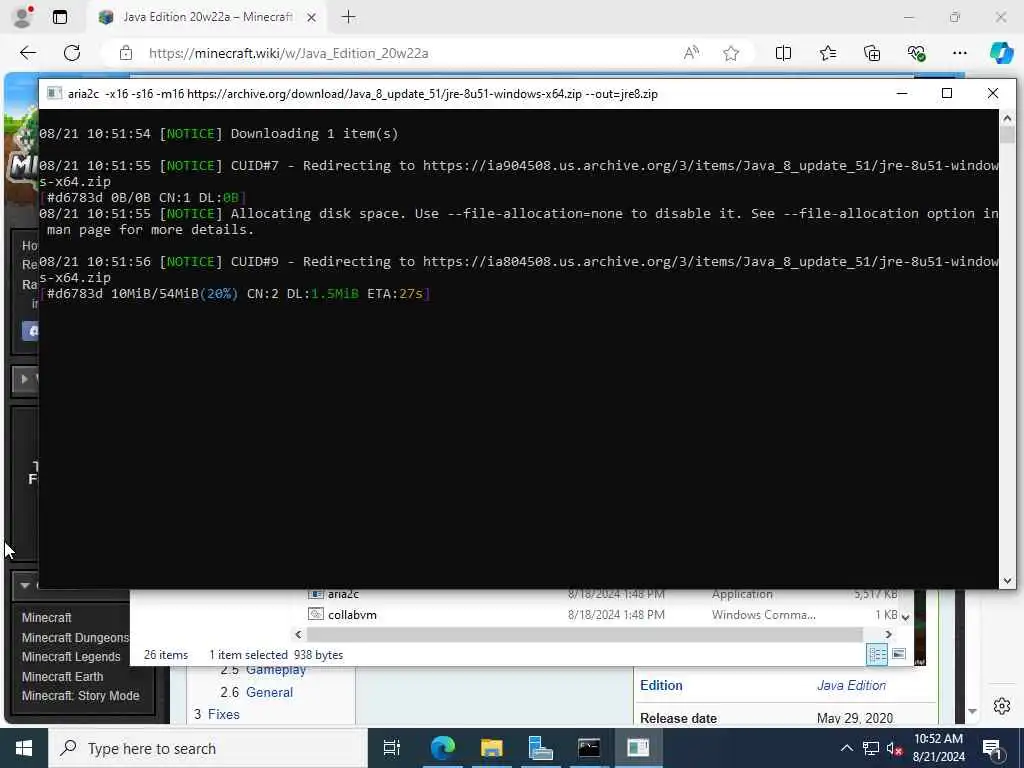This screenshot has height=768, width=1024.
Task: Launch Copilot sidebar in Edge
Action: tap(1001, 53)
